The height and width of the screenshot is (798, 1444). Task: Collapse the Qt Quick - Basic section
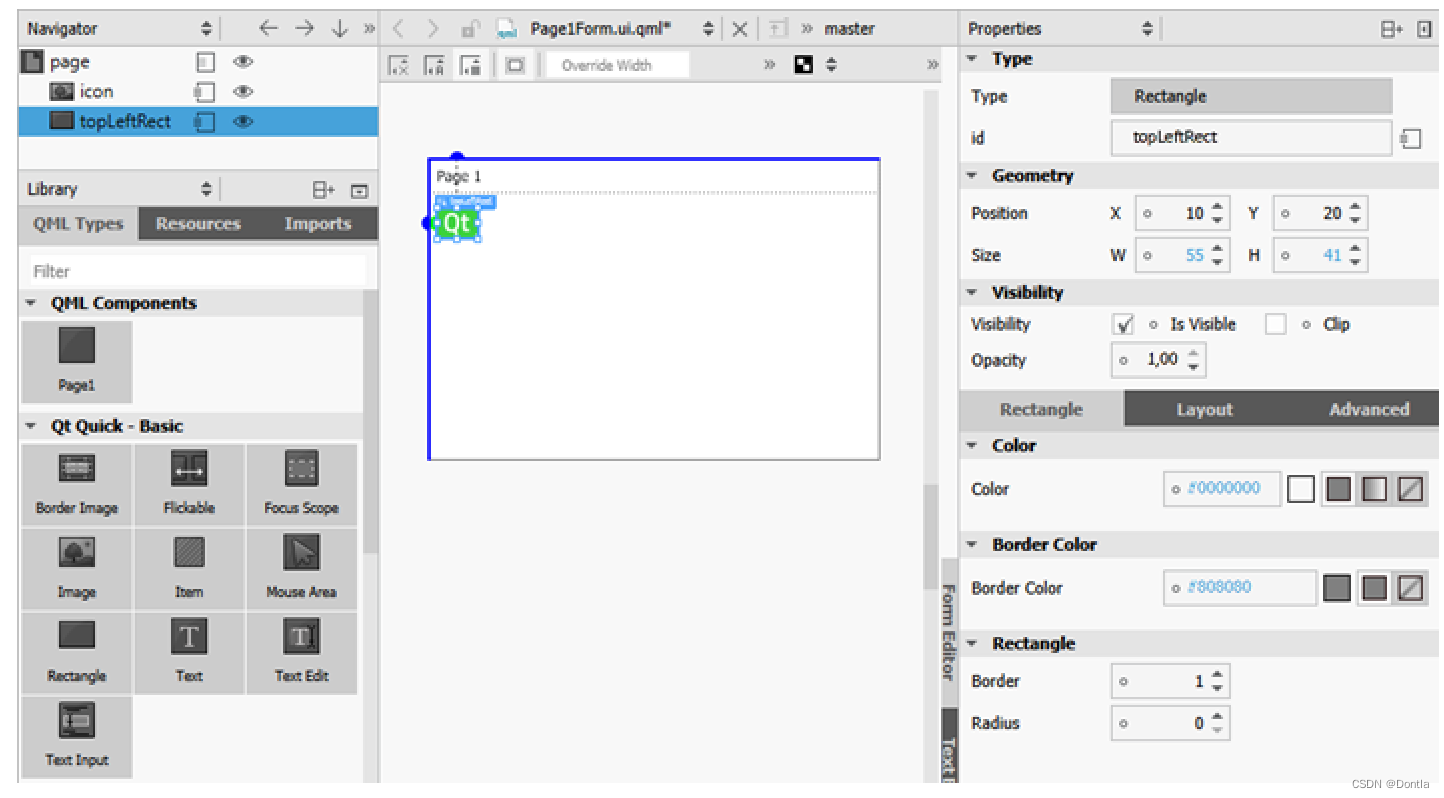tap(32, 427)
